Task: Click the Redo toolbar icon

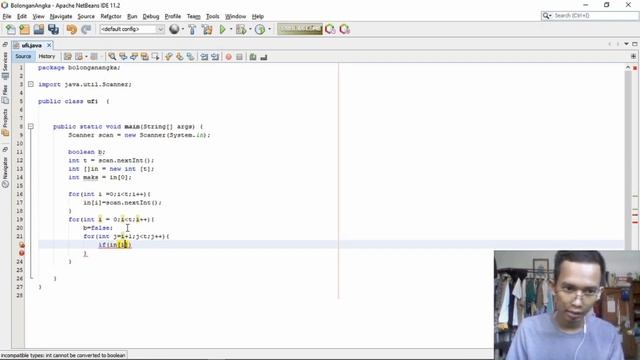Action: click(x=86, y=29)
